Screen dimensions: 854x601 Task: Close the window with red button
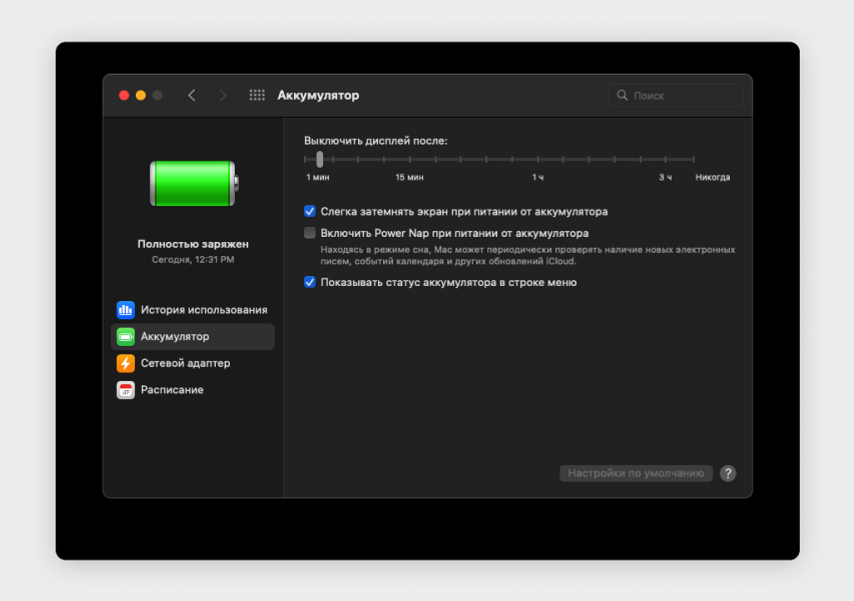124,95
